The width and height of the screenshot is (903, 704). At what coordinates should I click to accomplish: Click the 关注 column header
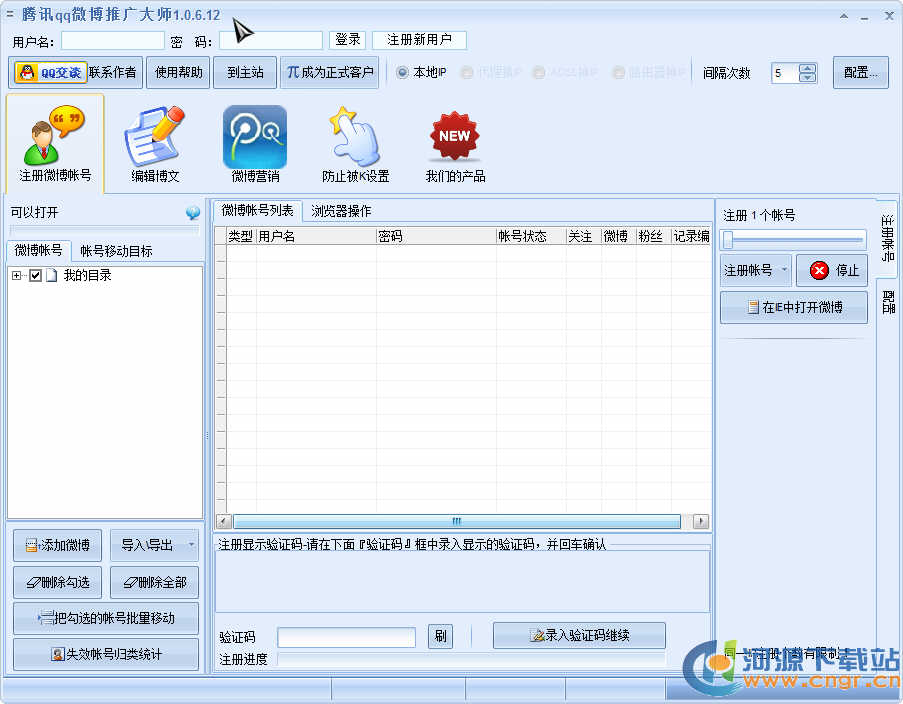[x=583, y=236]
